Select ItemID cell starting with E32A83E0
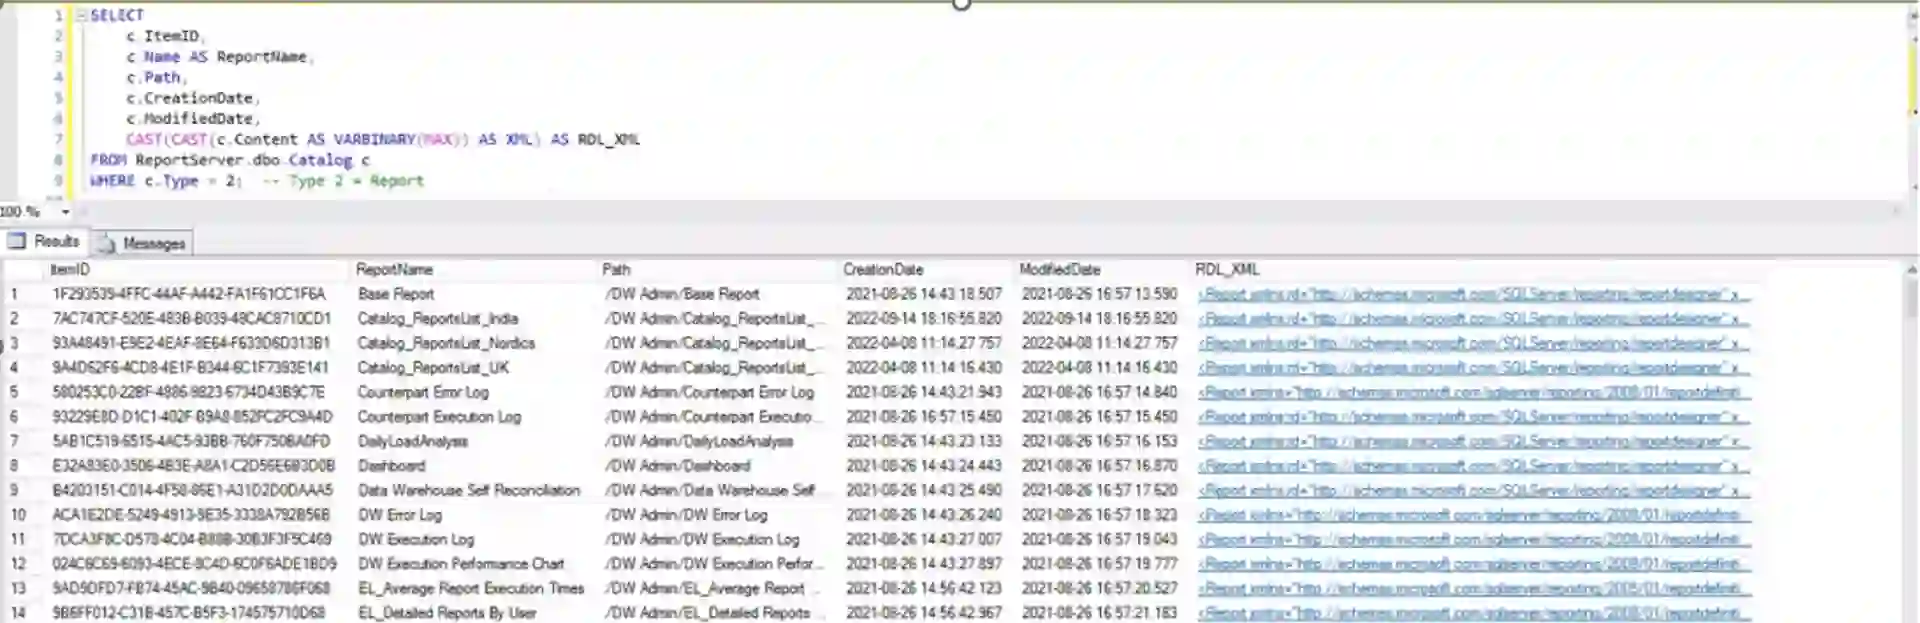The image size is (1920, 623). click(193, 466)
